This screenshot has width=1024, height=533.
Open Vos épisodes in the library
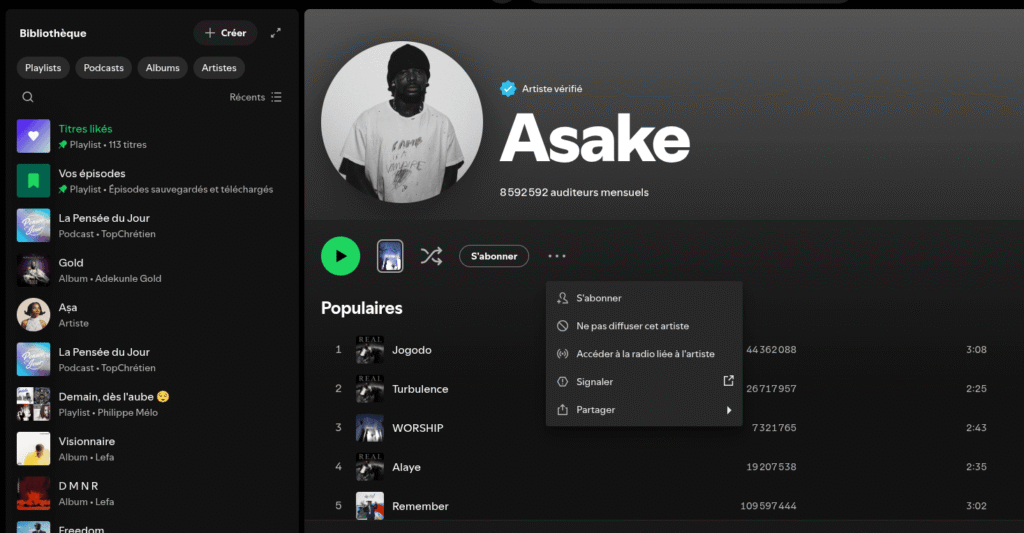point(152,181)
